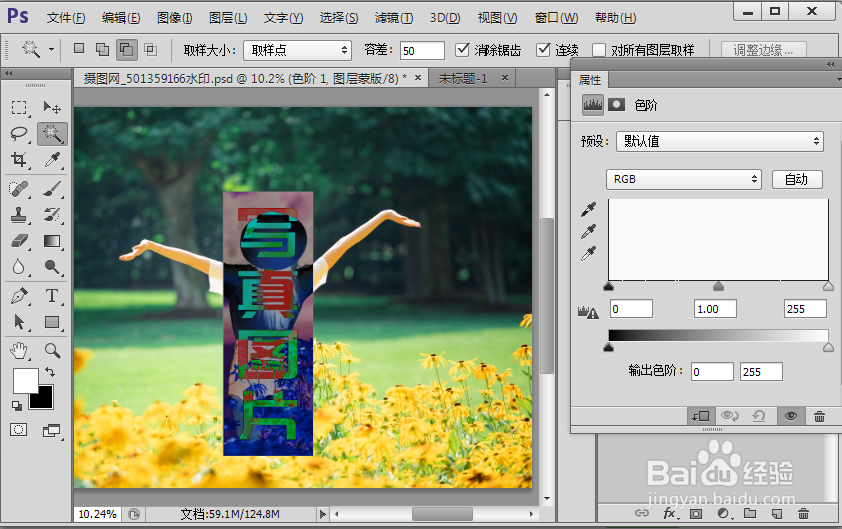Screen dimensions: 842x529
Task: Select the Magic Wand tool in toolbox
Action: coord(52,133)
